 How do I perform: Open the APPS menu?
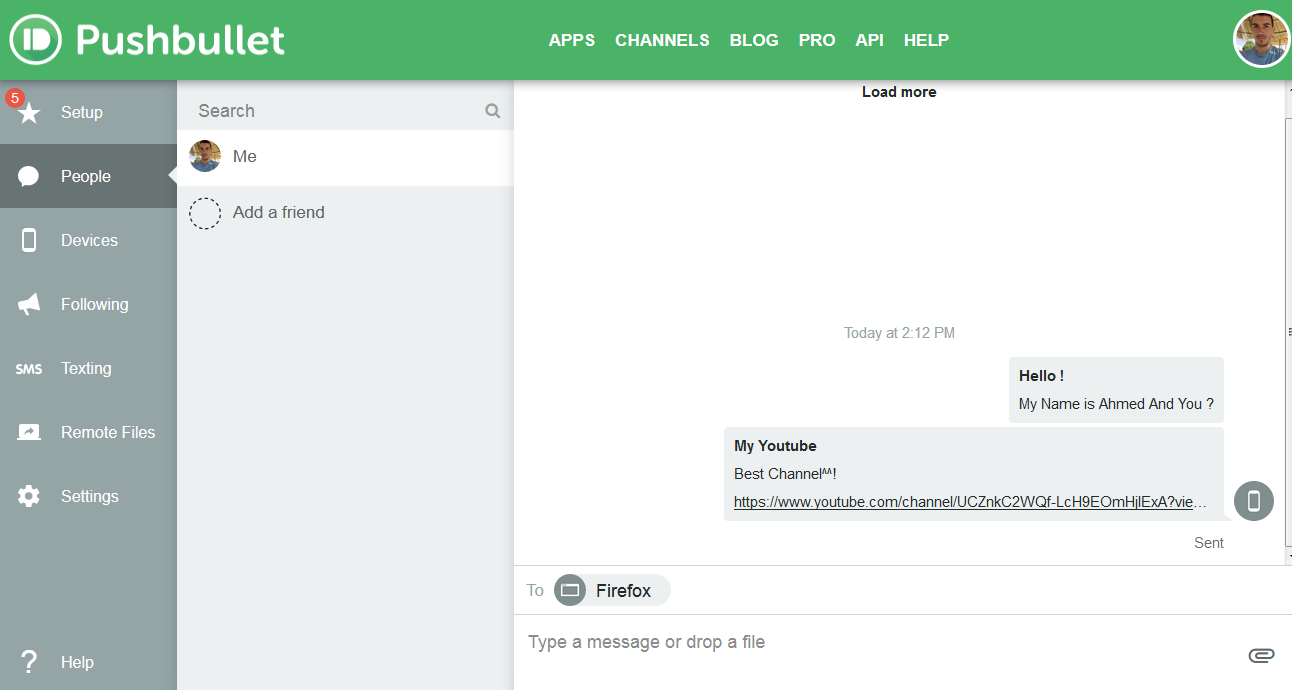point(572,40)
